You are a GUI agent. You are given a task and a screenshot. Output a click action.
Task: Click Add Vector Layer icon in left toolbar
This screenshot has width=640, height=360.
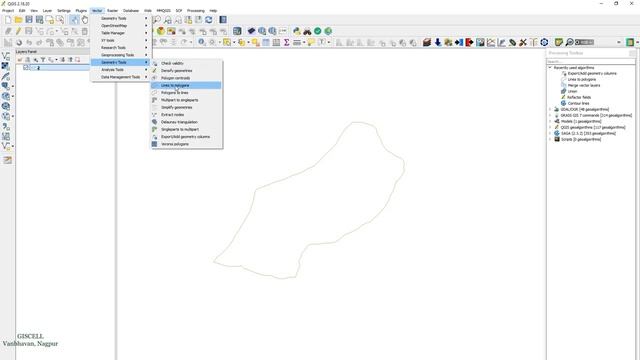pos(6,56)
